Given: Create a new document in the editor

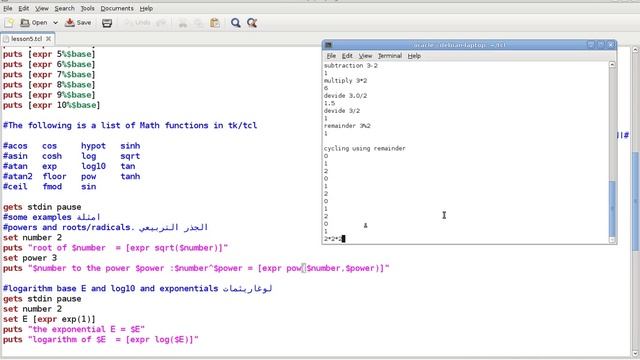Looking at the screenshot, I should (x=9, y=23).
